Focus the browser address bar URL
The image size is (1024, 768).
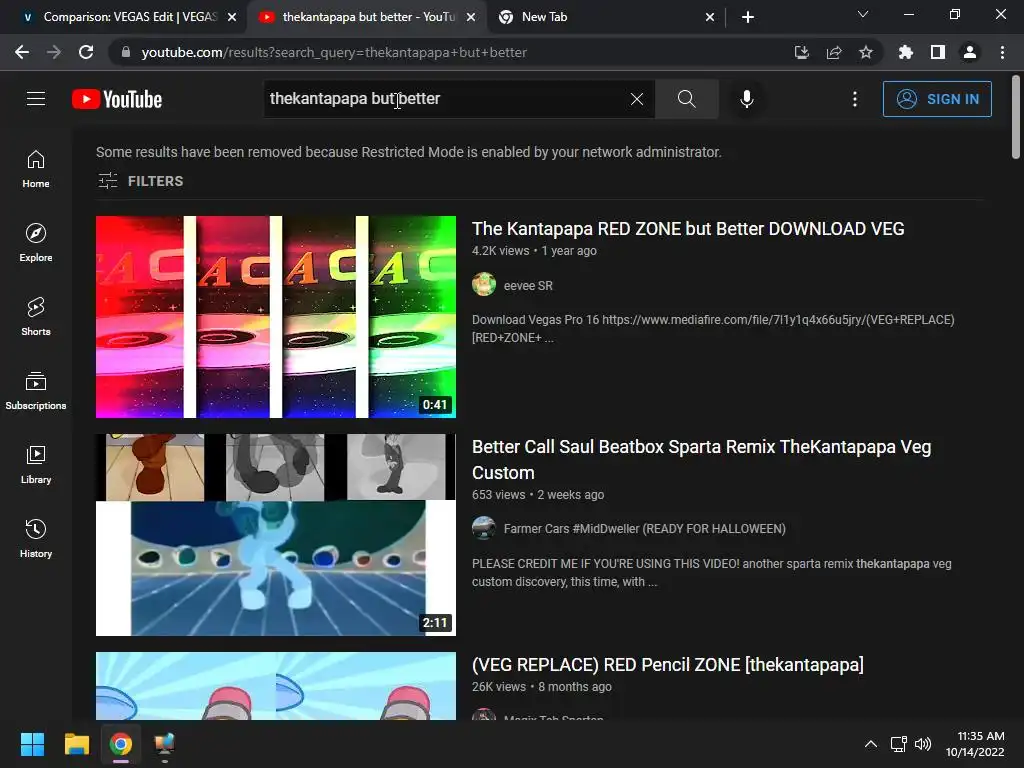point(334,52)
